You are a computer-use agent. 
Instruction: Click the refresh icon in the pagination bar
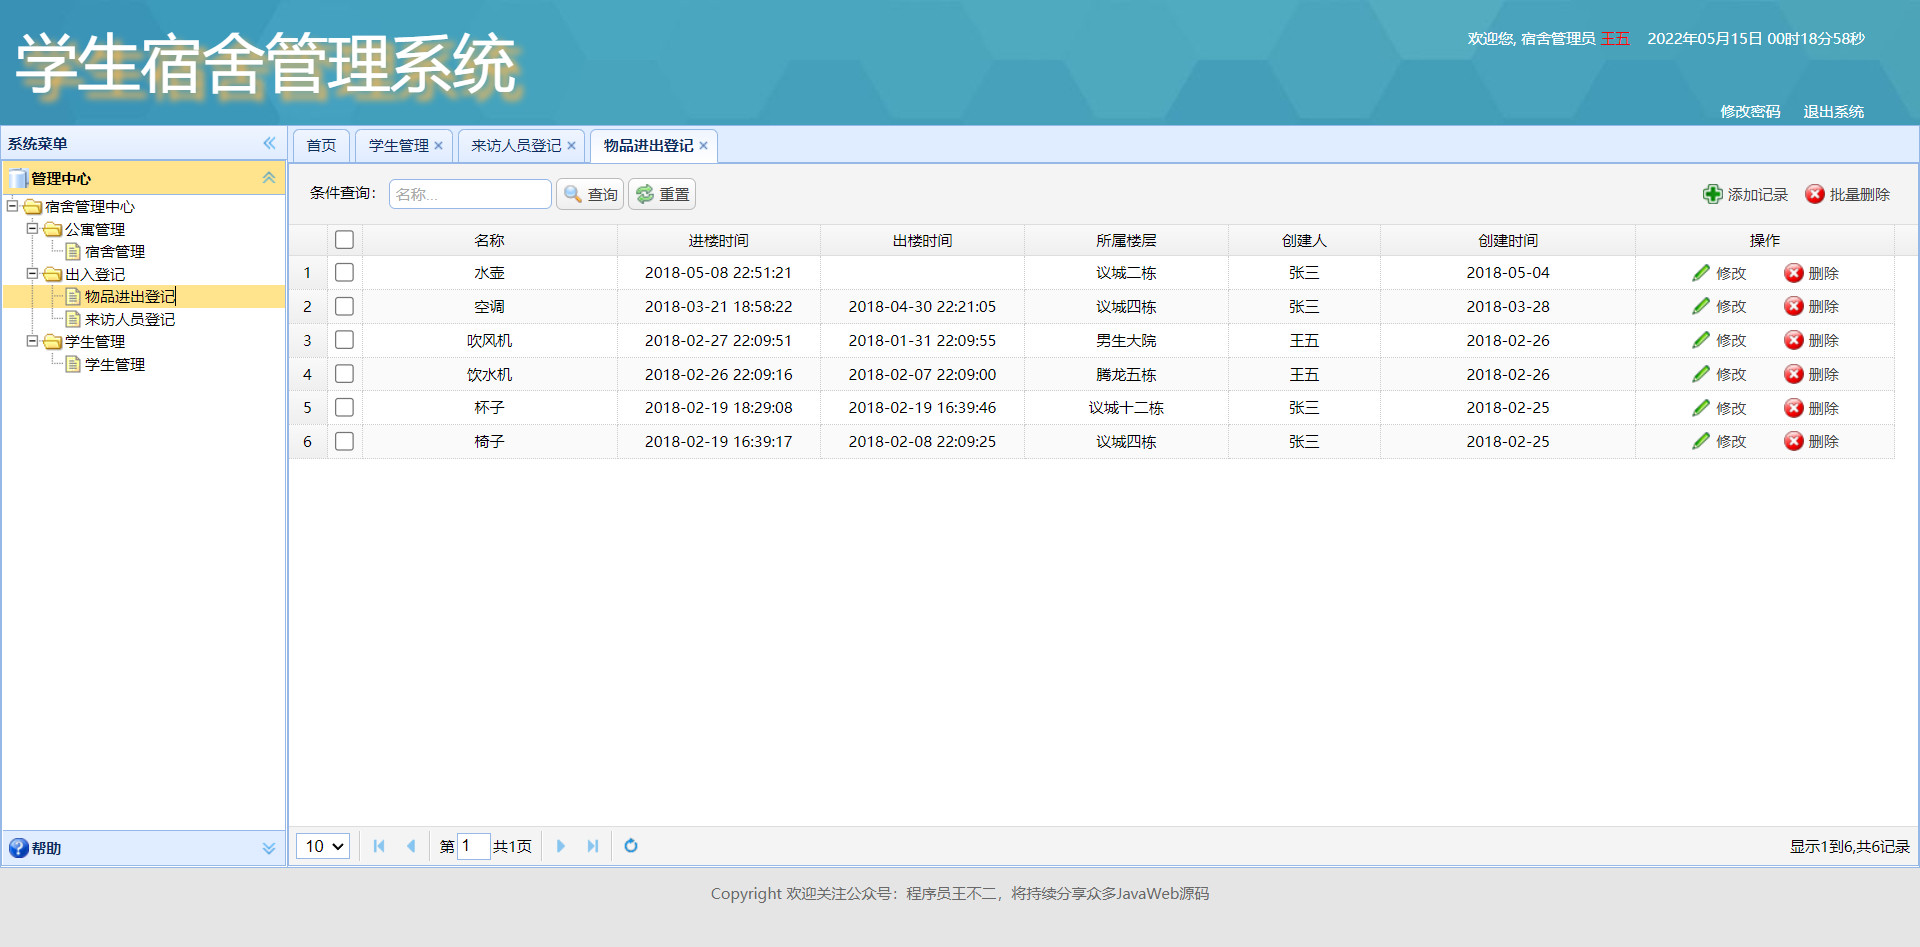pyautogui.click(x=630, y=846)
